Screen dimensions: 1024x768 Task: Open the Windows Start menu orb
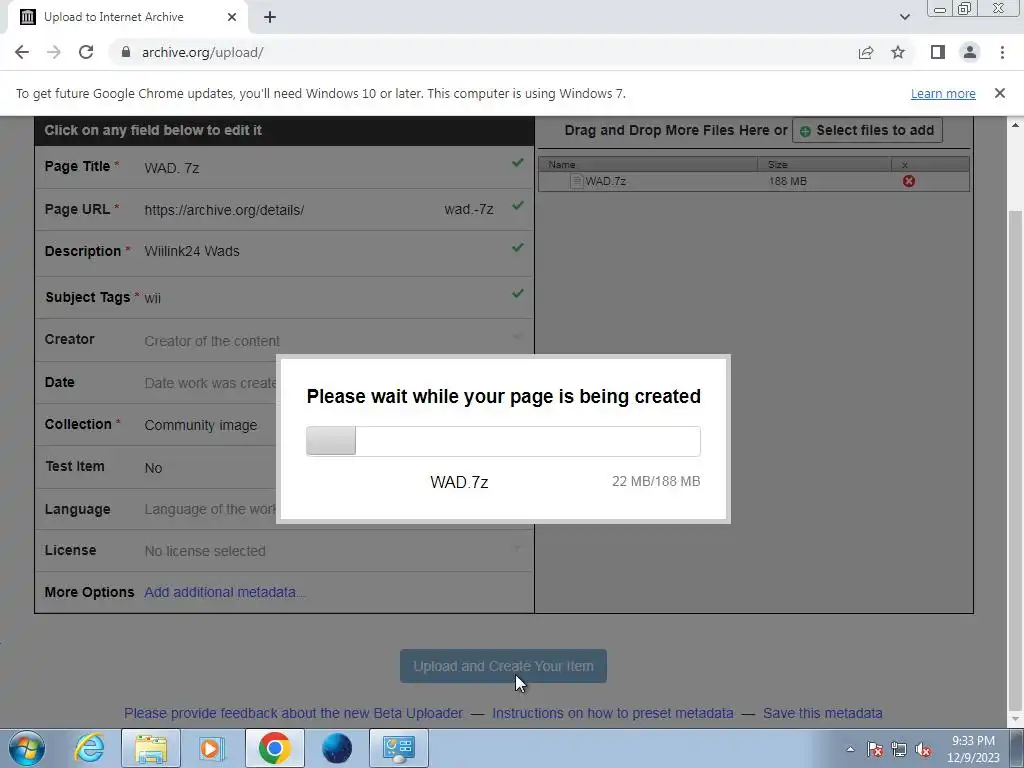point(27,748)
